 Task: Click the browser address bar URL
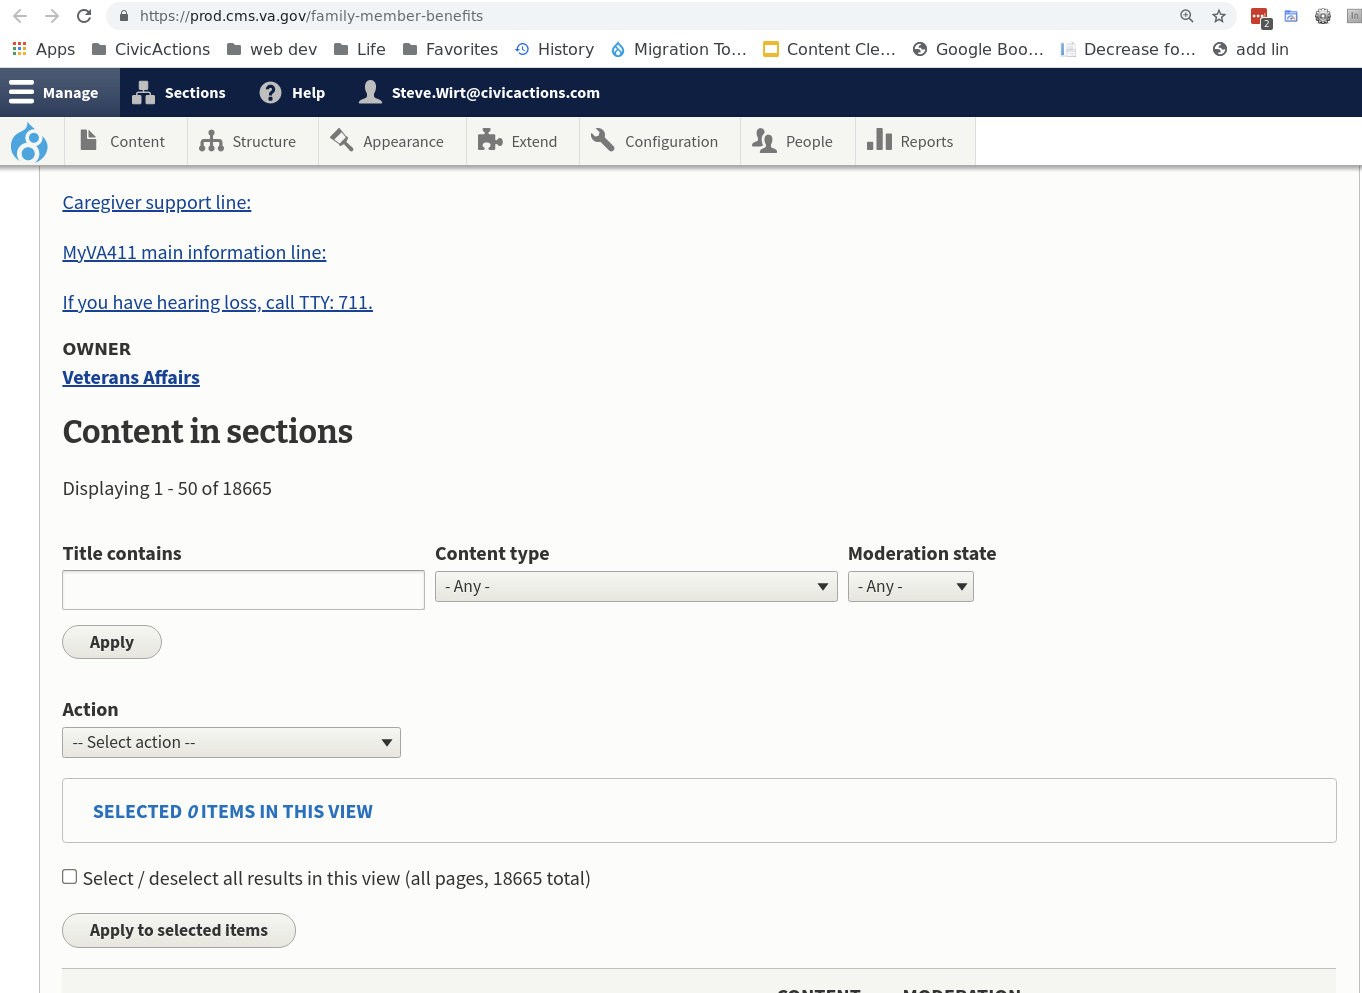(x=311, y=16)
